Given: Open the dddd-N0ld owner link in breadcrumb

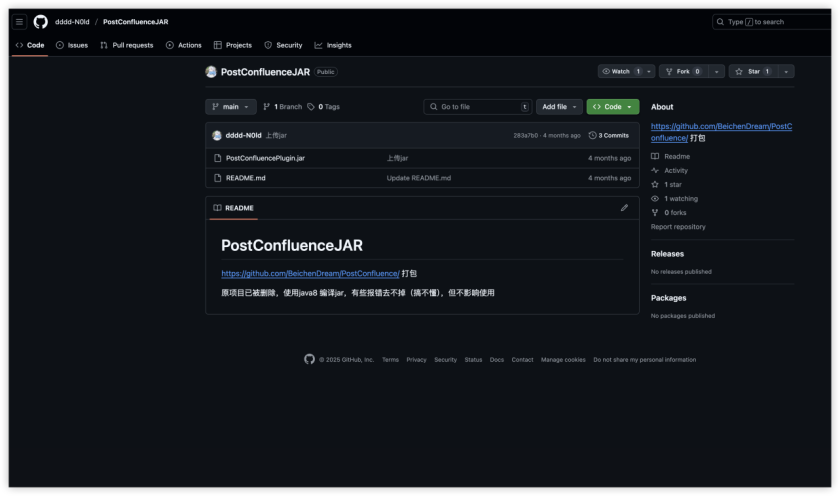Looking at the screenshot, I should (x=72, y=22).
